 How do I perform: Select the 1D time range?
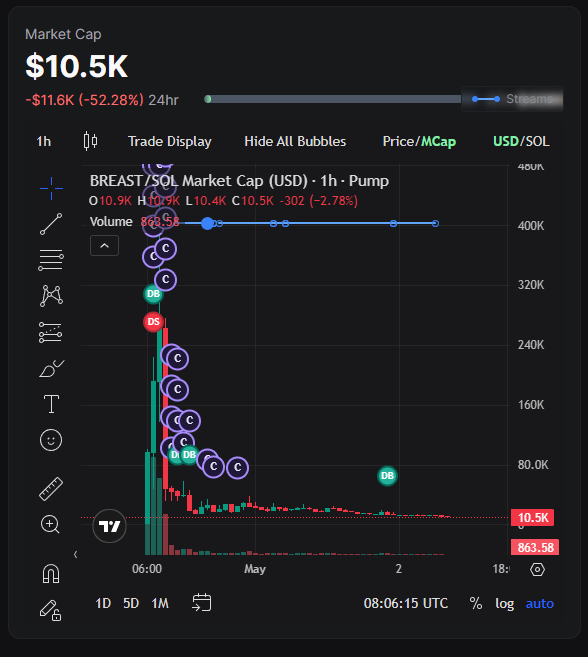(103, 603)
